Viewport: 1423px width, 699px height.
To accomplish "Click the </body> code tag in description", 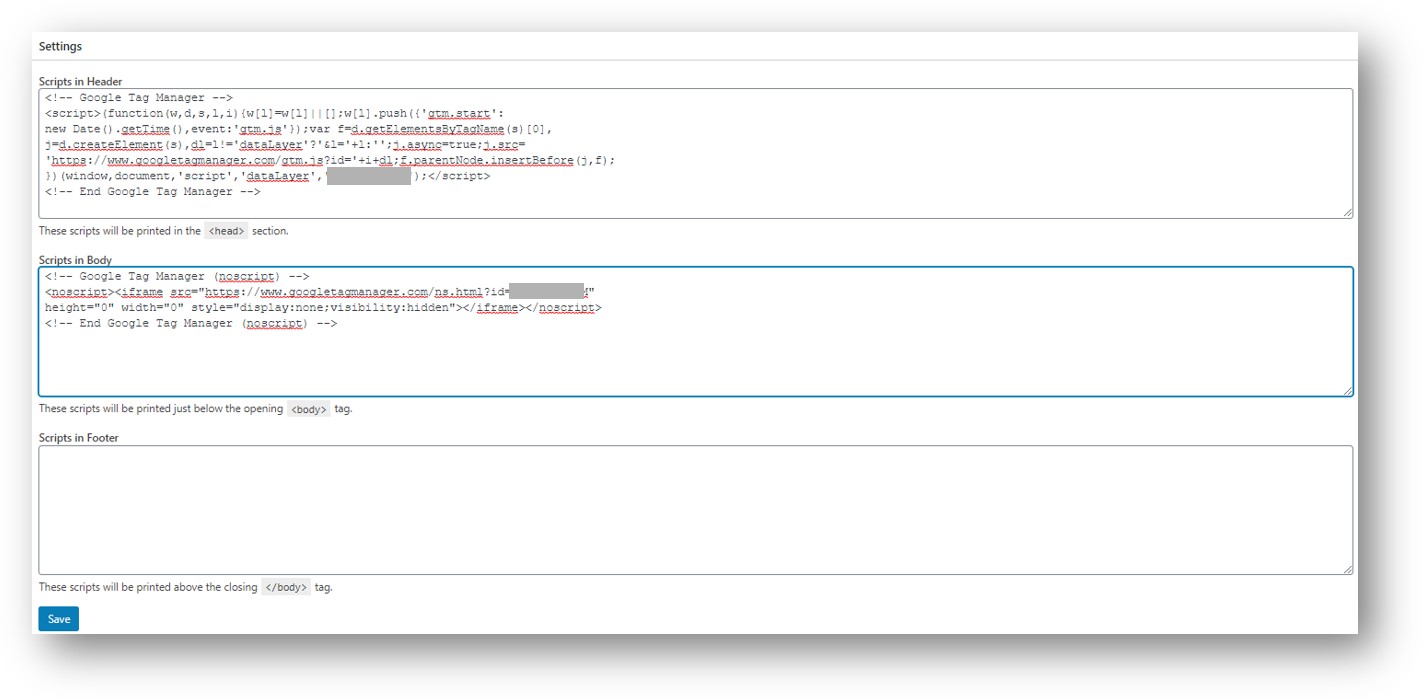I will 286,588.
